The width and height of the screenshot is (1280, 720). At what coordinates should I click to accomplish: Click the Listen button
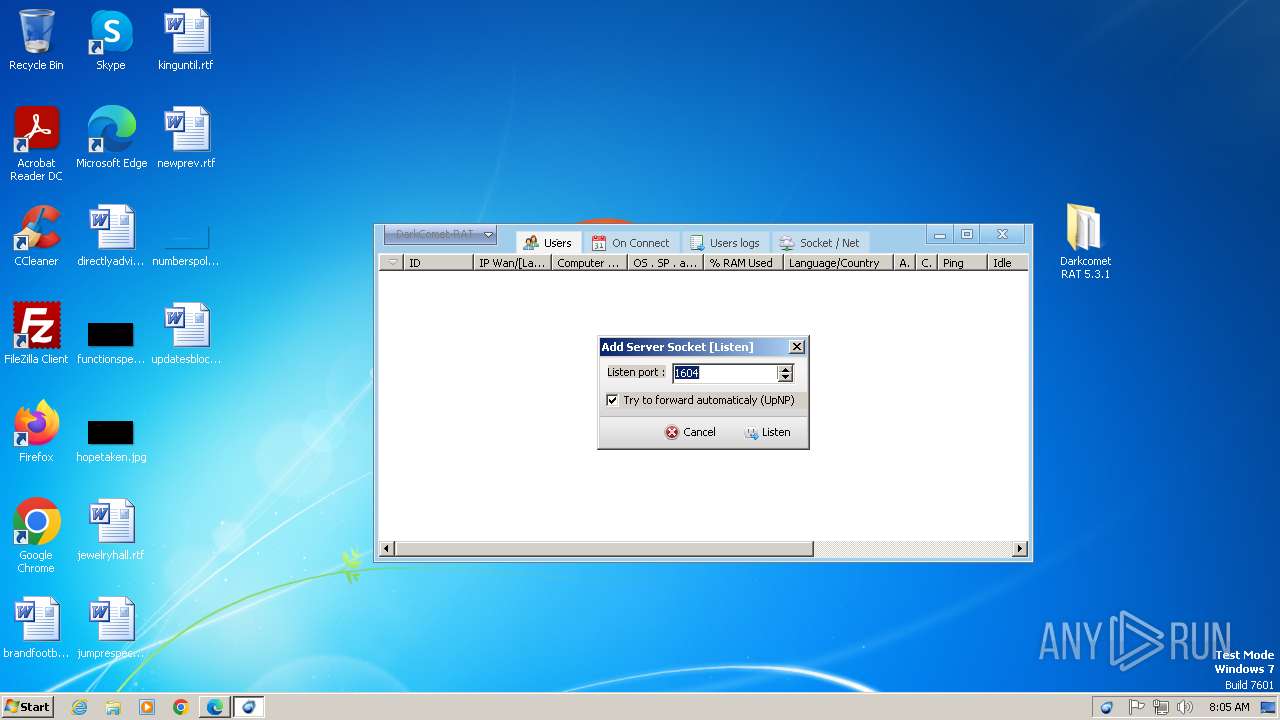point(767,432)
